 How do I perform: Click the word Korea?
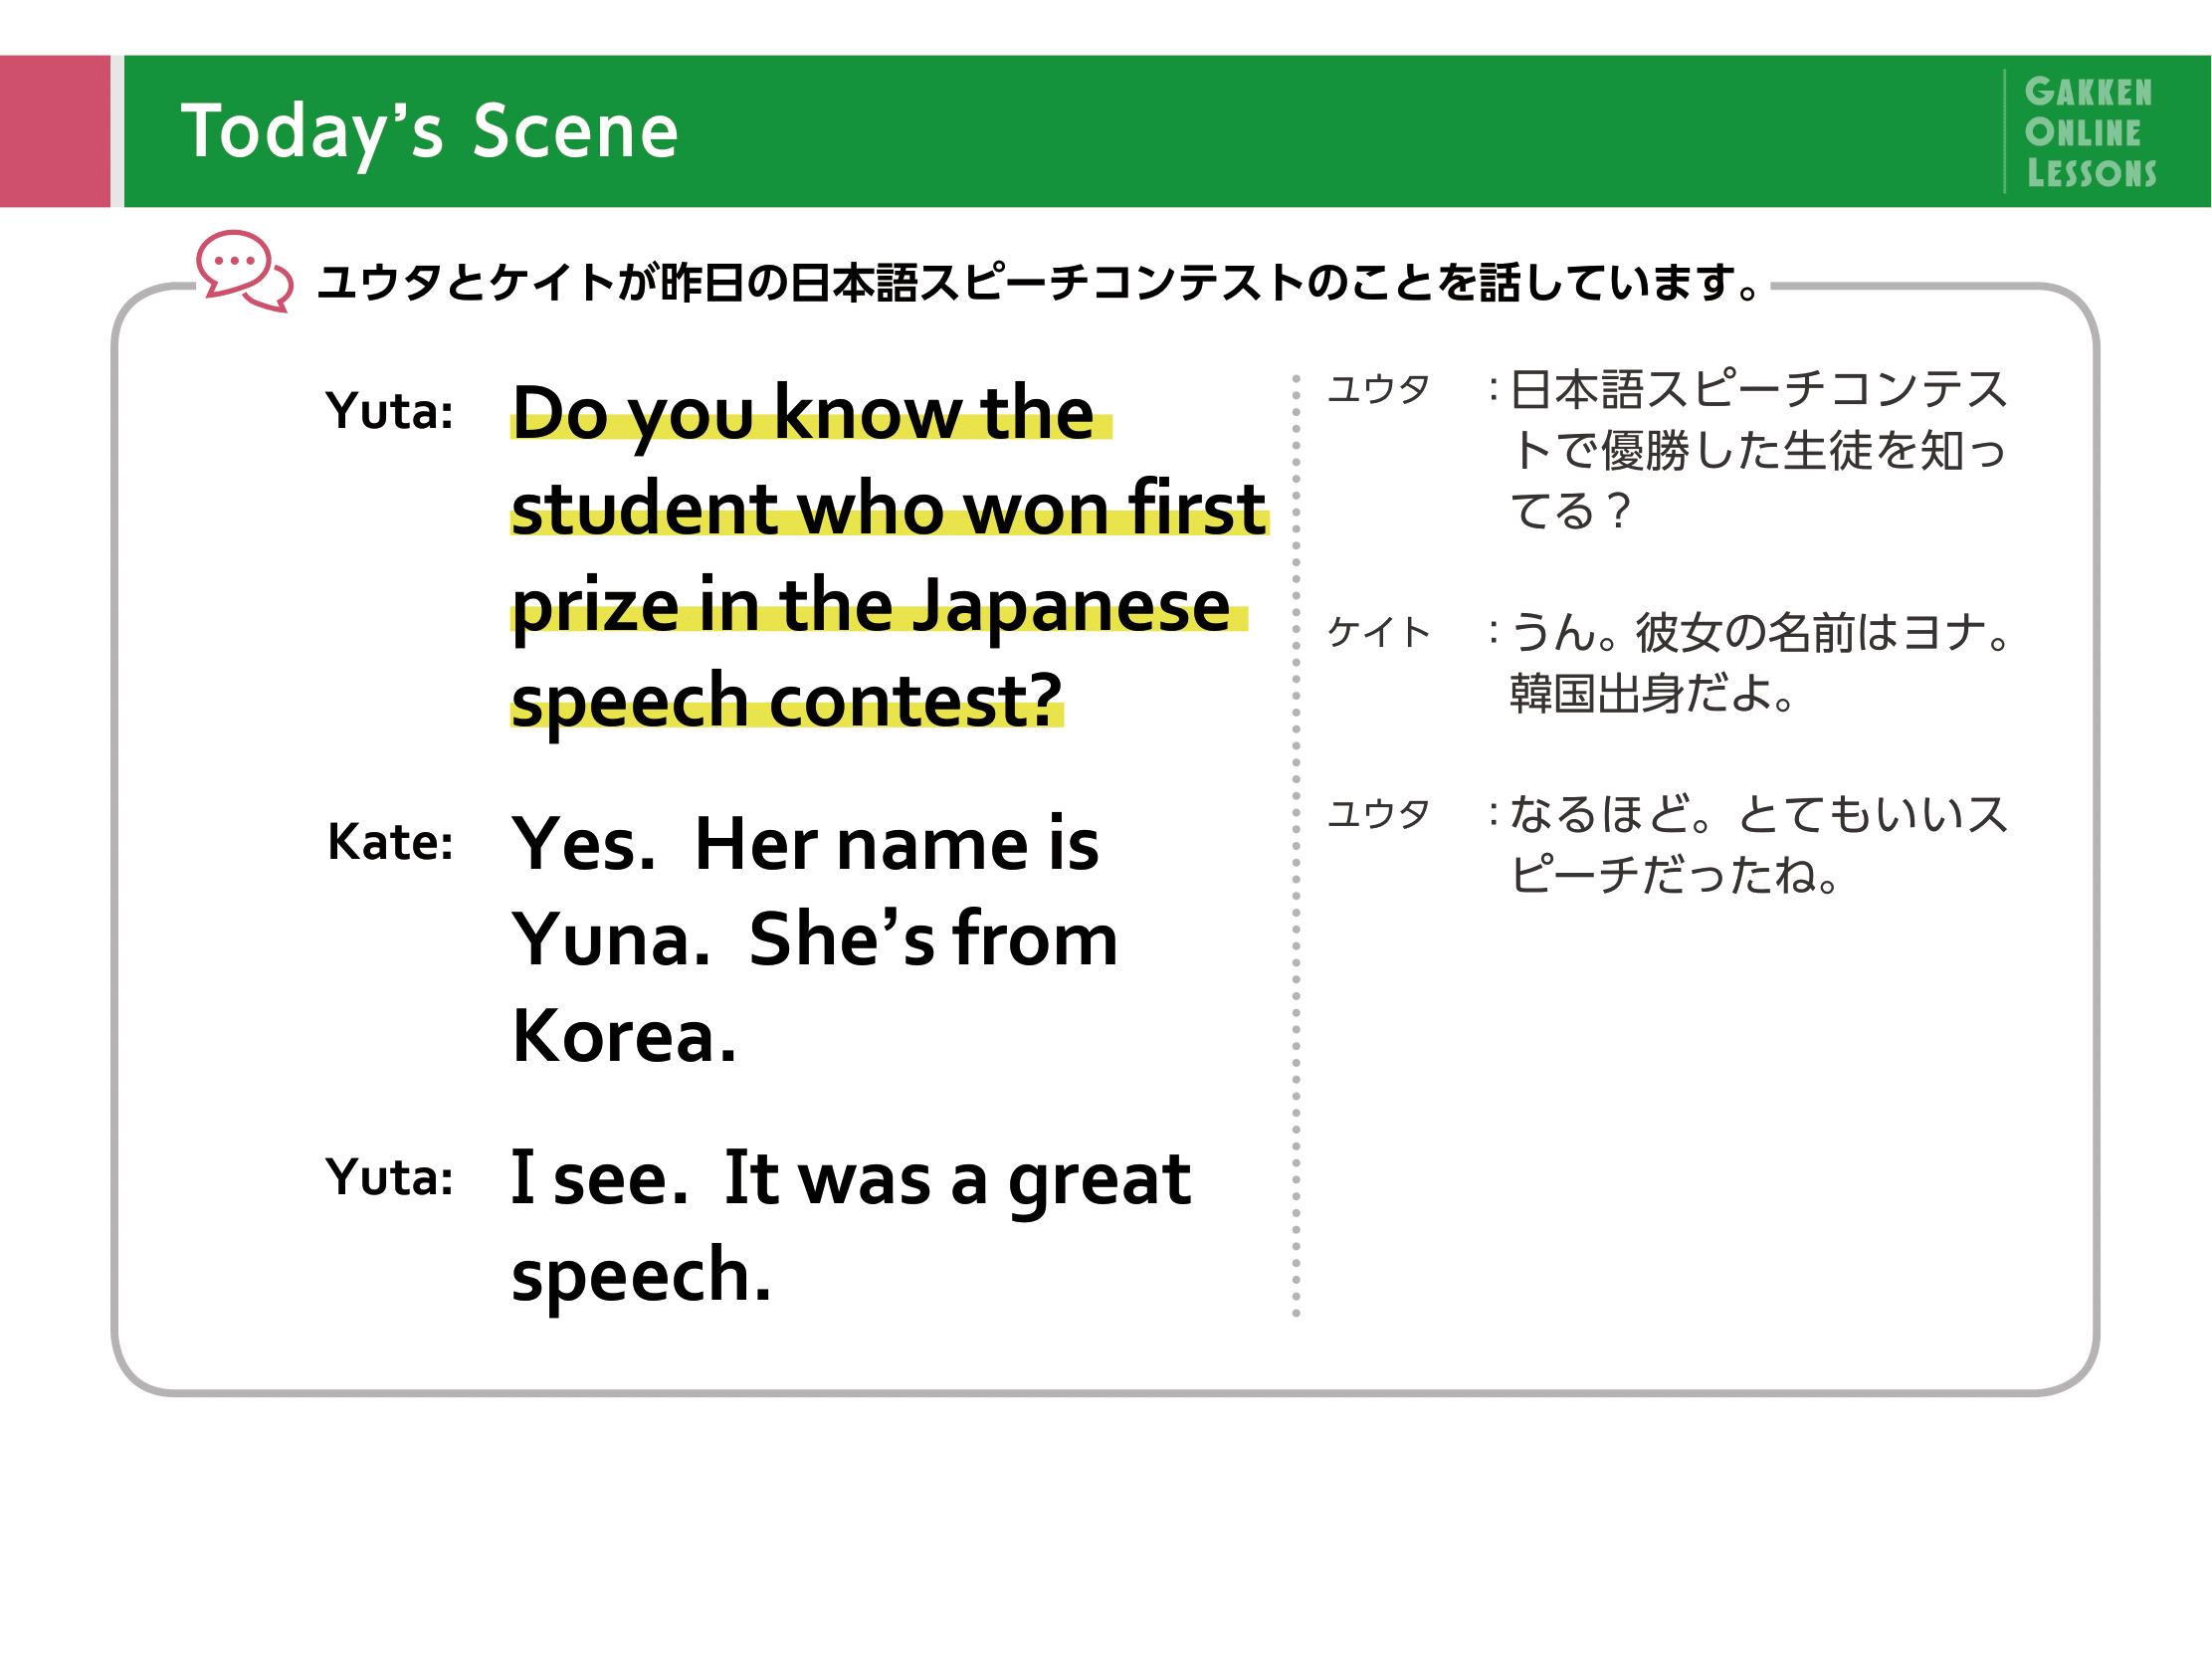pyautogui.click(x=624, y=1036)
